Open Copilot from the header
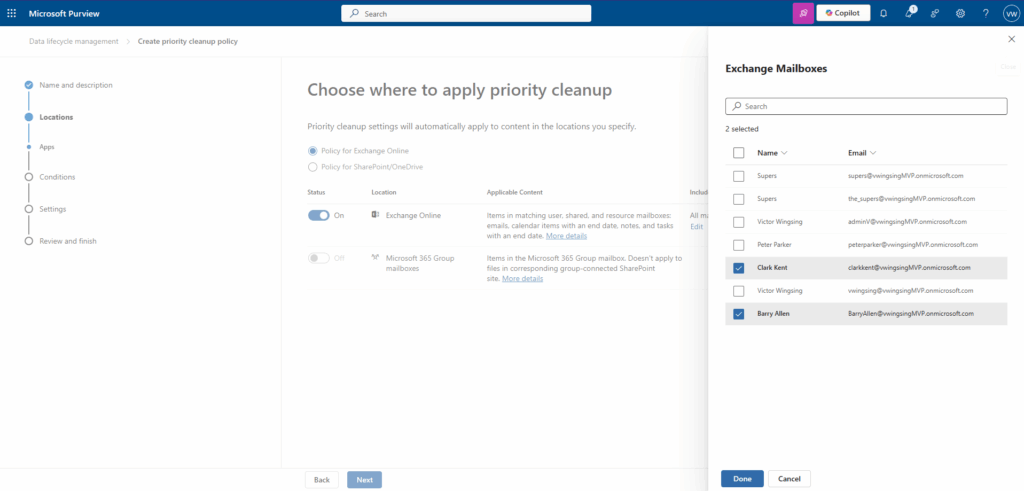The image size is (1024, 491). (x=843, y=13)
